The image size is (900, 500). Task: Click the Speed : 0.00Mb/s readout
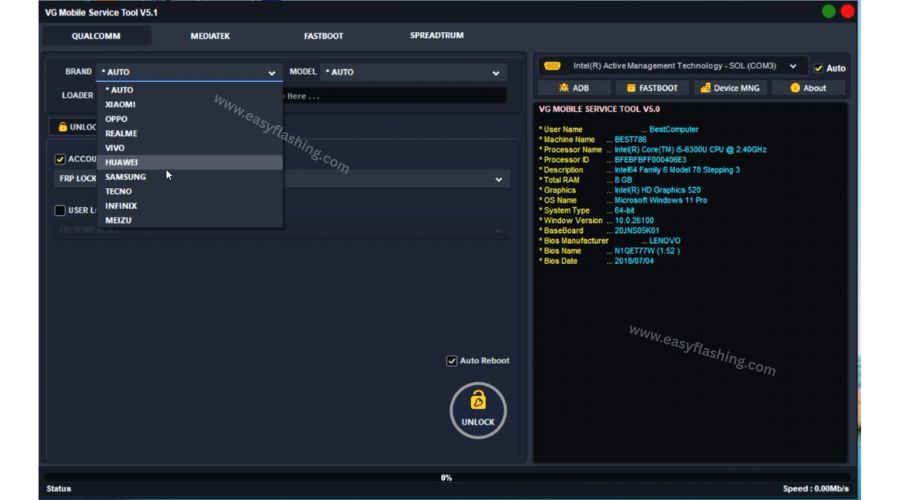click(816, 489)
